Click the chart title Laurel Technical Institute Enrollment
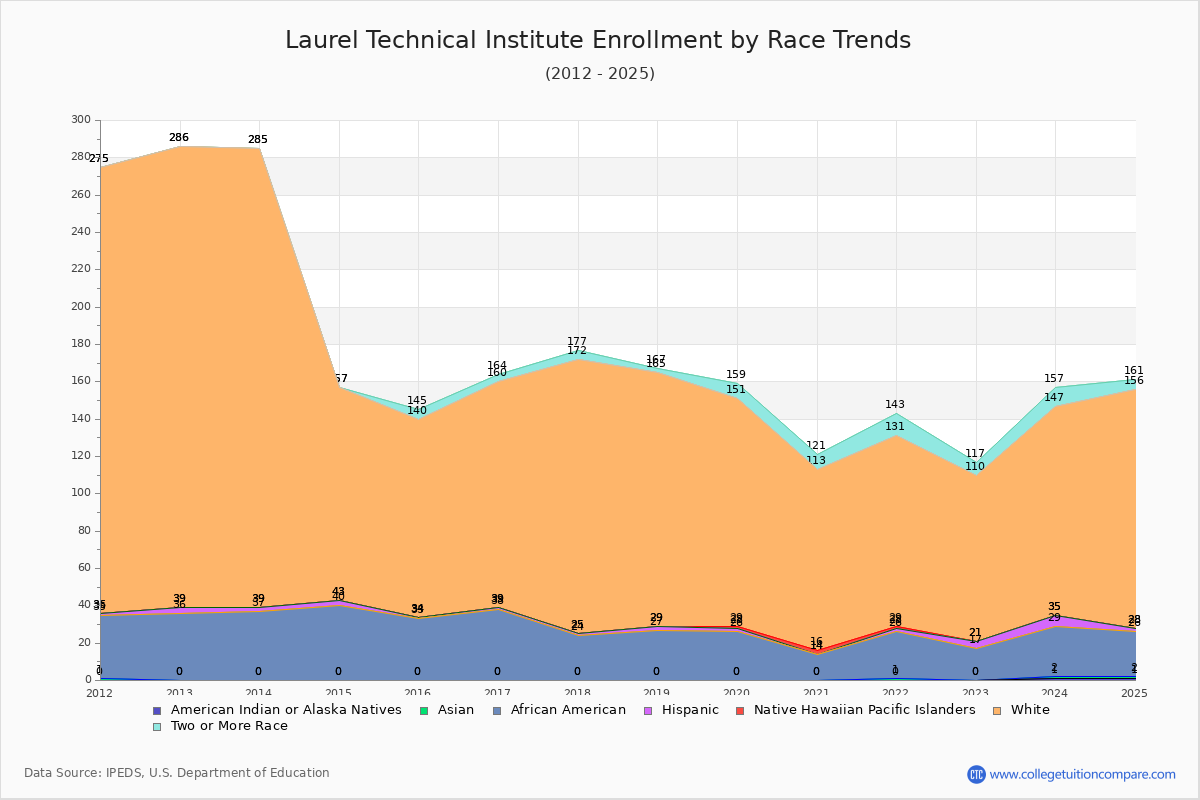This screenshot has width=1200, height=800. click(598, 40)
